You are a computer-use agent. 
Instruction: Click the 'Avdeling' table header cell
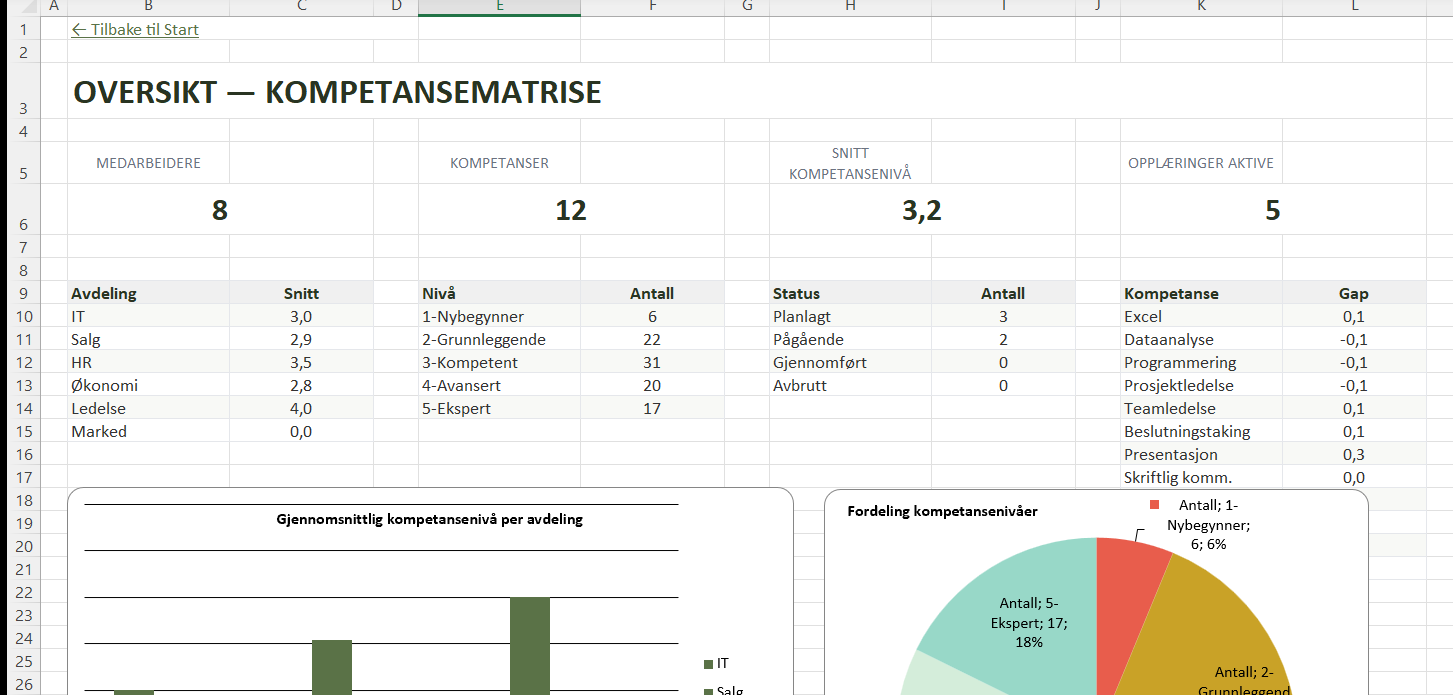pyautogui.click(x=104, y=294)
